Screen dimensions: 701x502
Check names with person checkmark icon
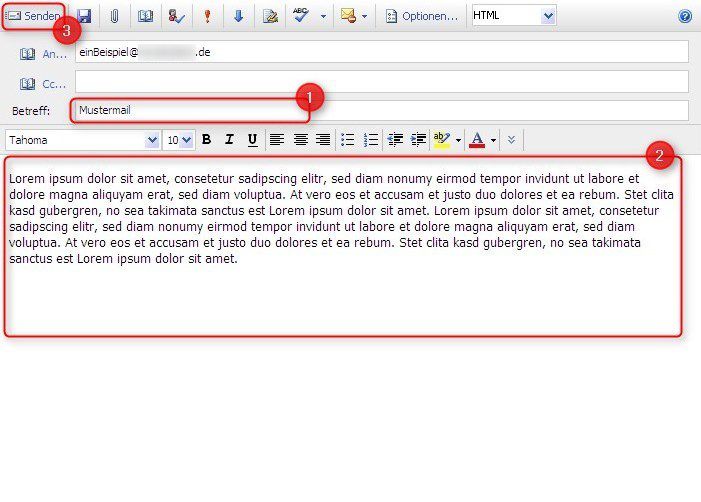point(177,16)
